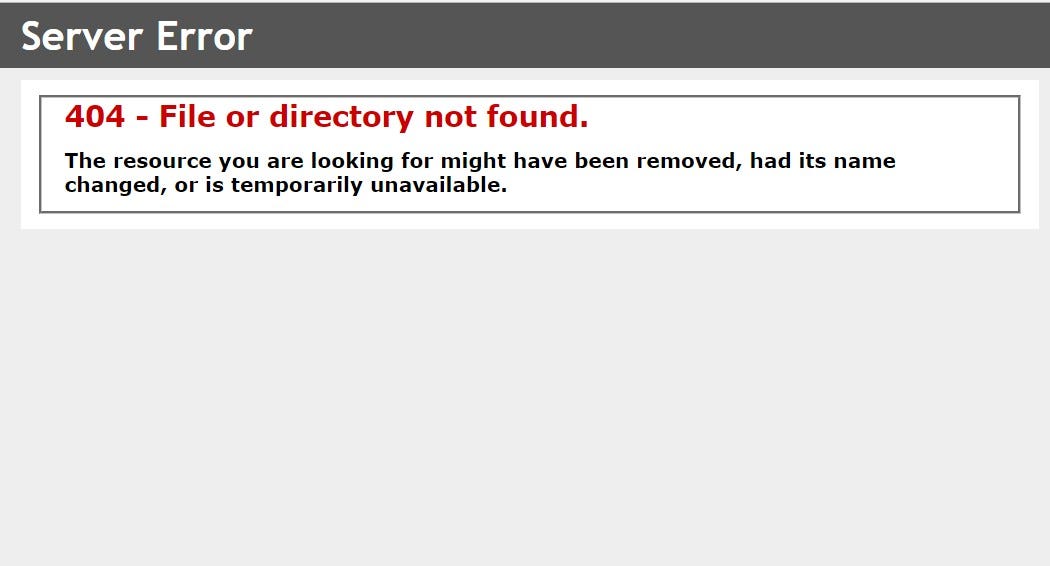
Task: Click the word "looking" in the description
Action: pos(352,162)
